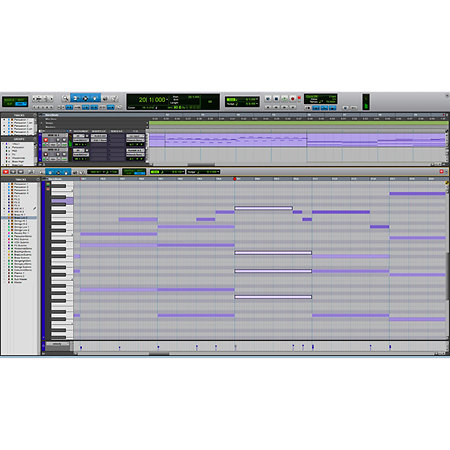Select the Pencil tool in the top toolbar
This screenshot has width=450, height=450.
[114, 98]
